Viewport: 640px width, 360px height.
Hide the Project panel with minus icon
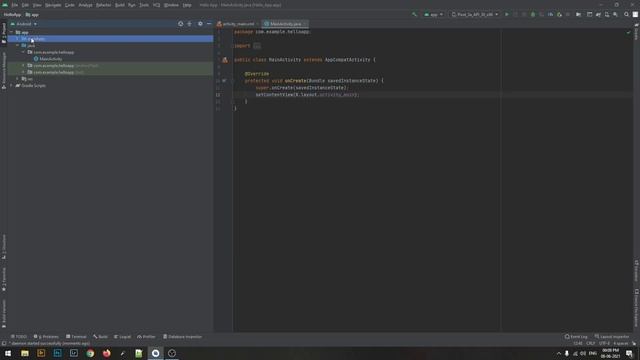pyautogui.click(x=209, y=24)
